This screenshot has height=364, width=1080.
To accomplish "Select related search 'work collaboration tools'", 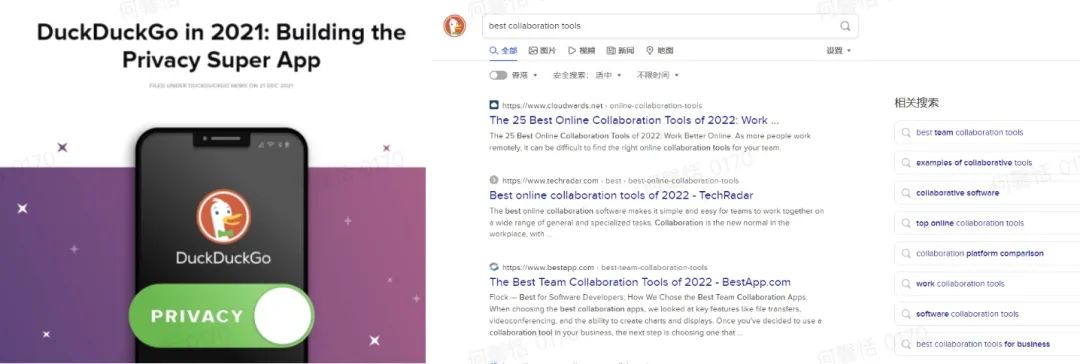I will coord(987,283).
